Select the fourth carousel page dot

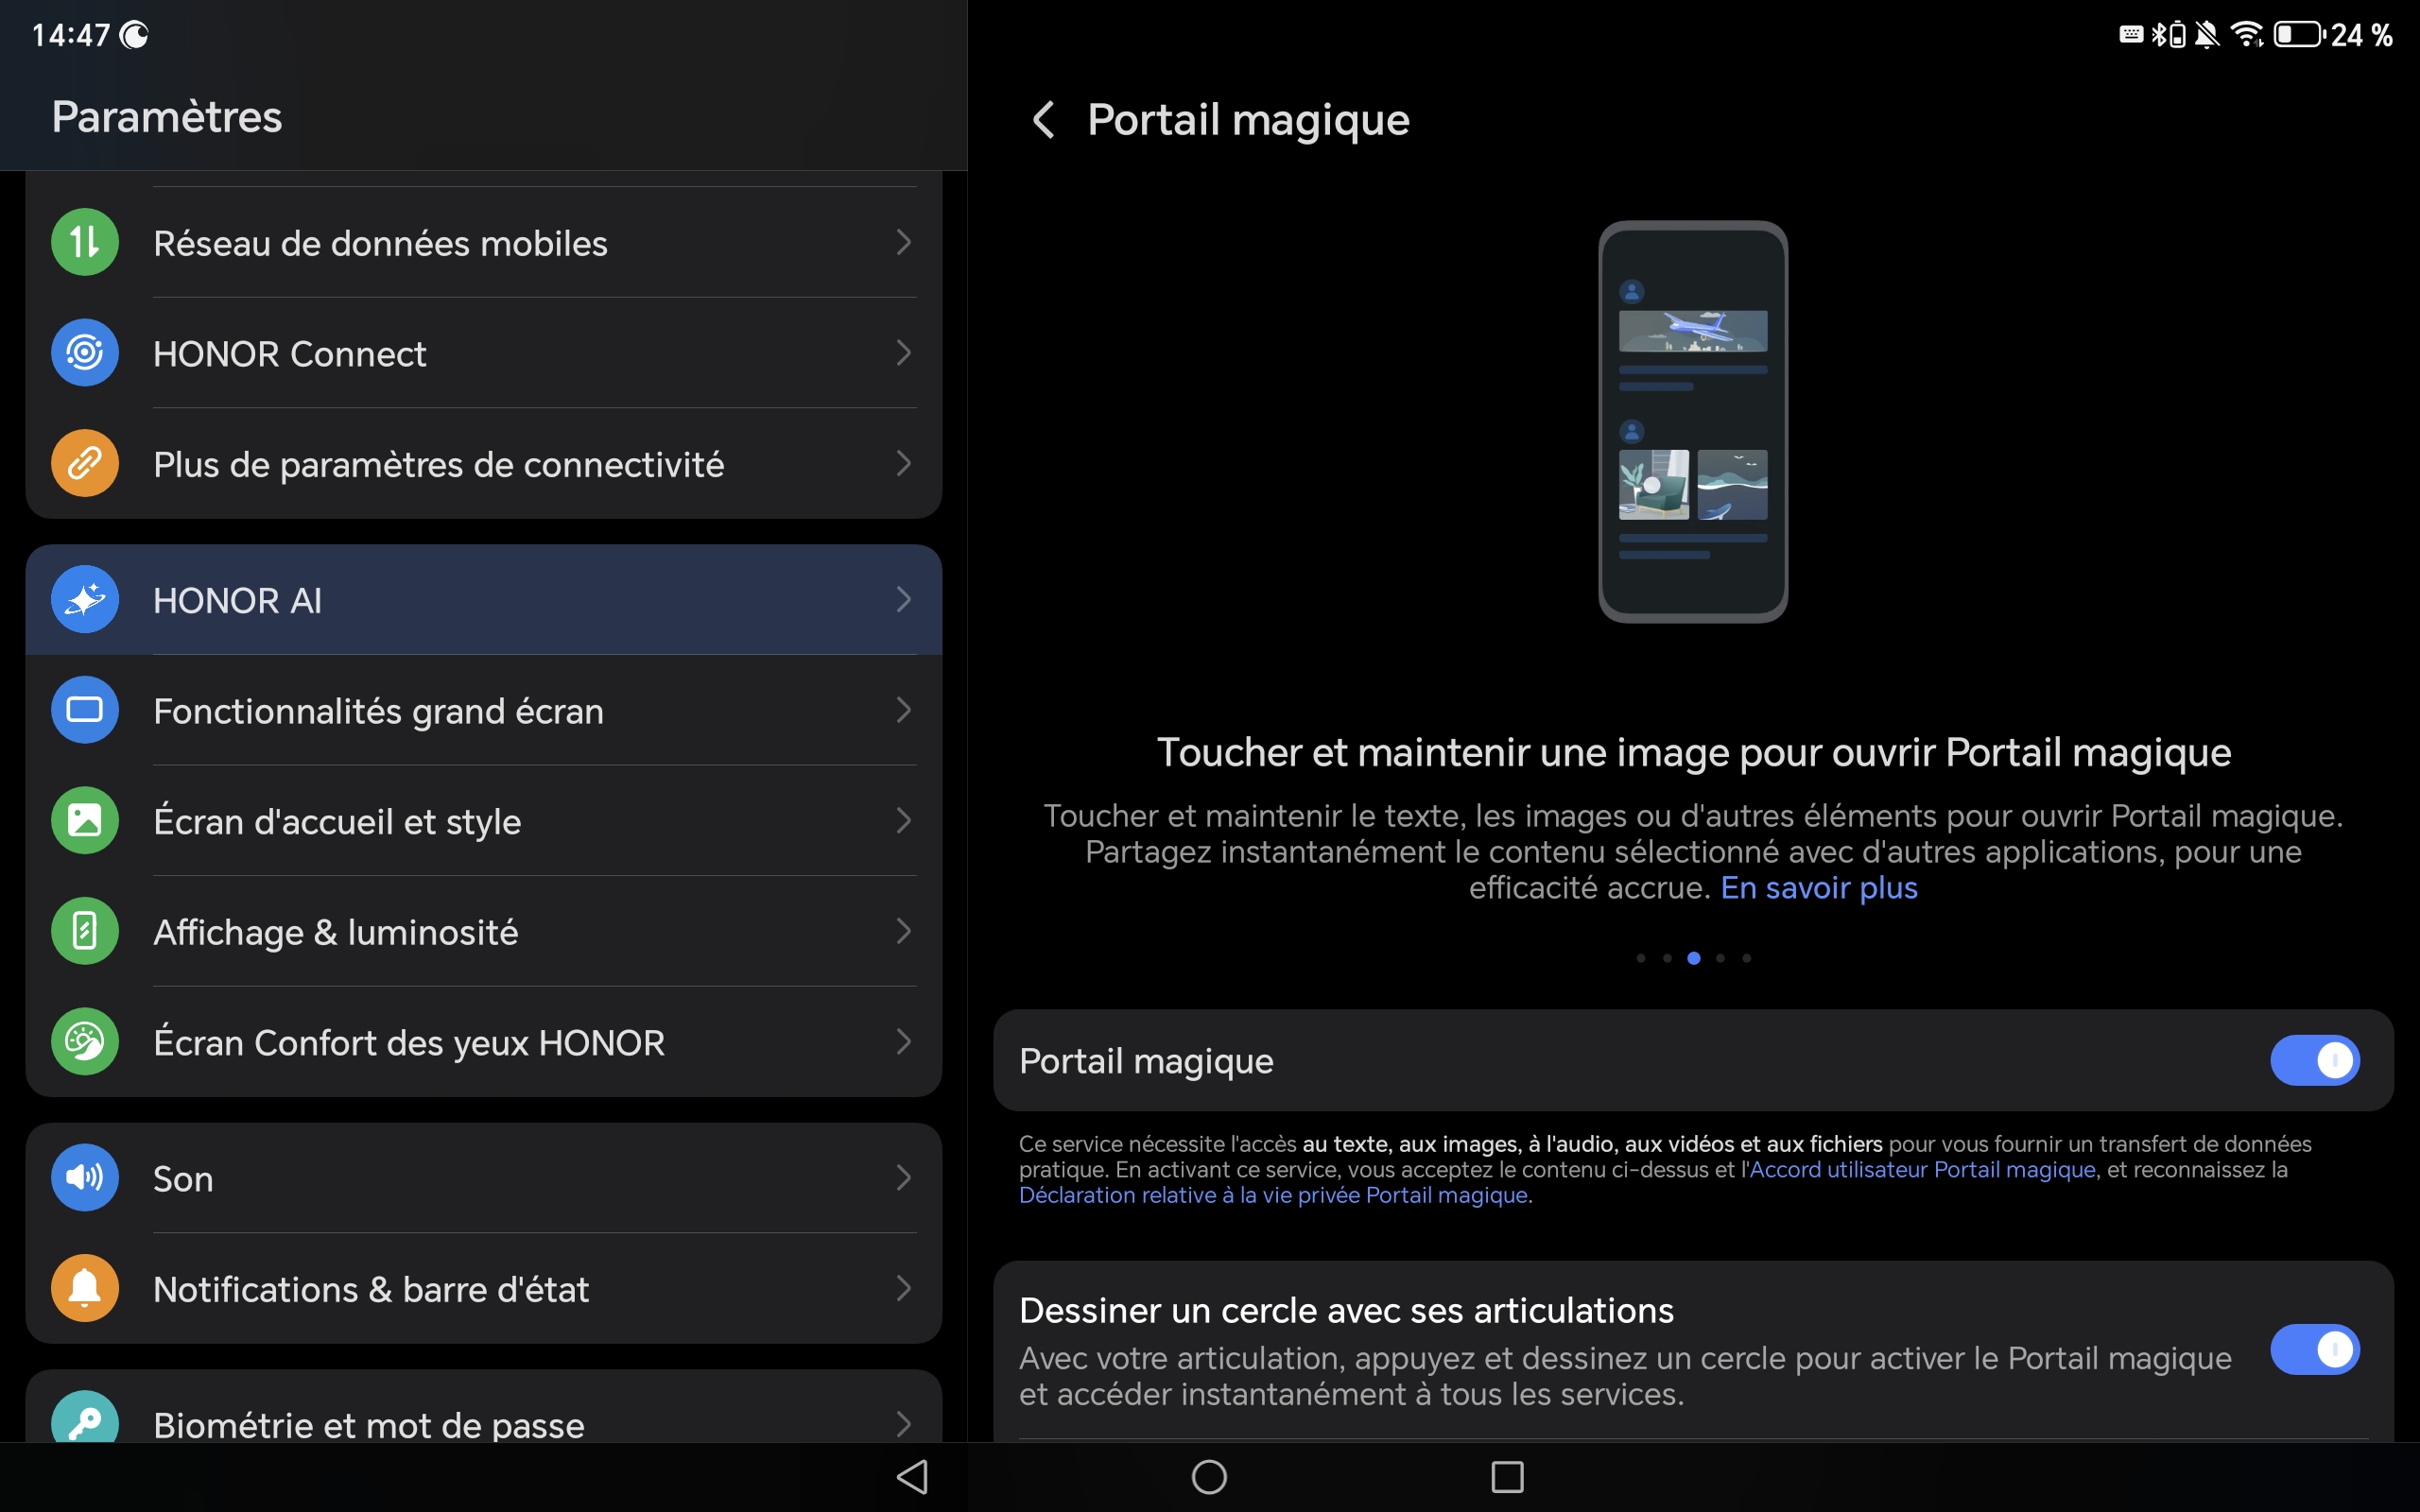click(1720, 958)
